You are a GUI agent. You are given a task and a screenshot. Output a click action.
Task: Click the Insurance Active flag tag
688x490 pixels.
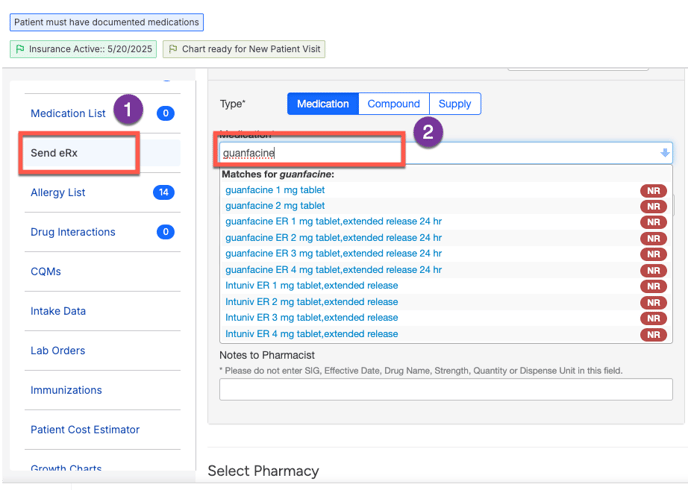click(x=83, y=49)
